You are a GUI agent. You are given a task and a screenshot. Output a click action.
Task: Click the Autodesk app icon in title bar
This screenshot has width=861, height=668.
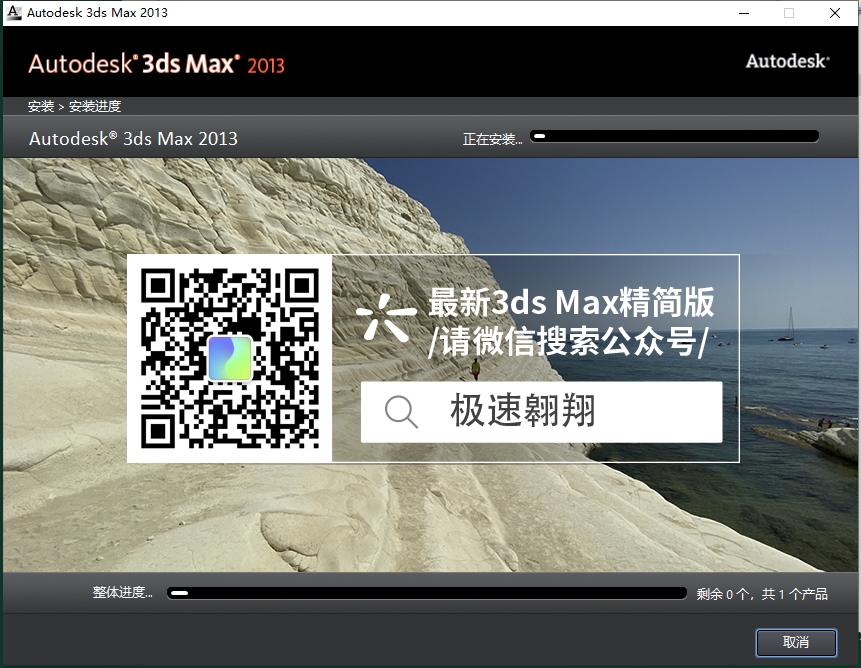click(14, 13)
